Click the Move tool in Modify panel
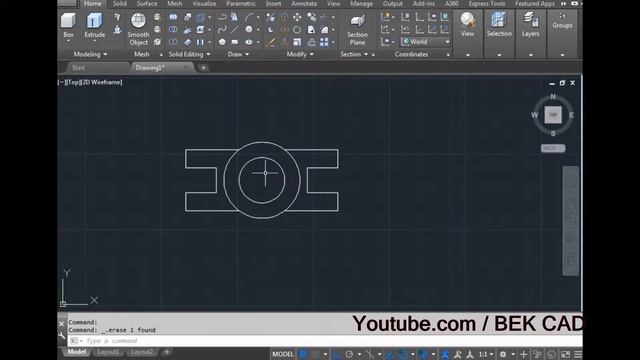 (297, 17)
